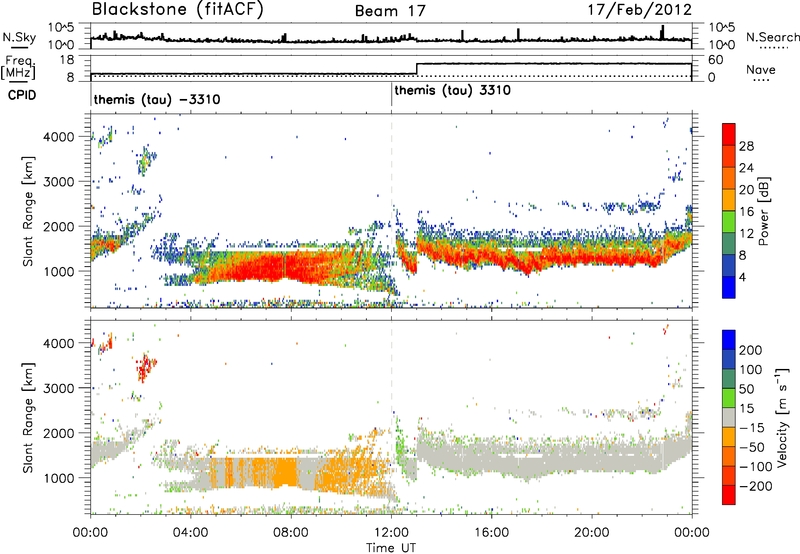Viewport: 800px width, 554px height.
Task: Click the '1000' tick of the power panel
Action: (59, 271)
